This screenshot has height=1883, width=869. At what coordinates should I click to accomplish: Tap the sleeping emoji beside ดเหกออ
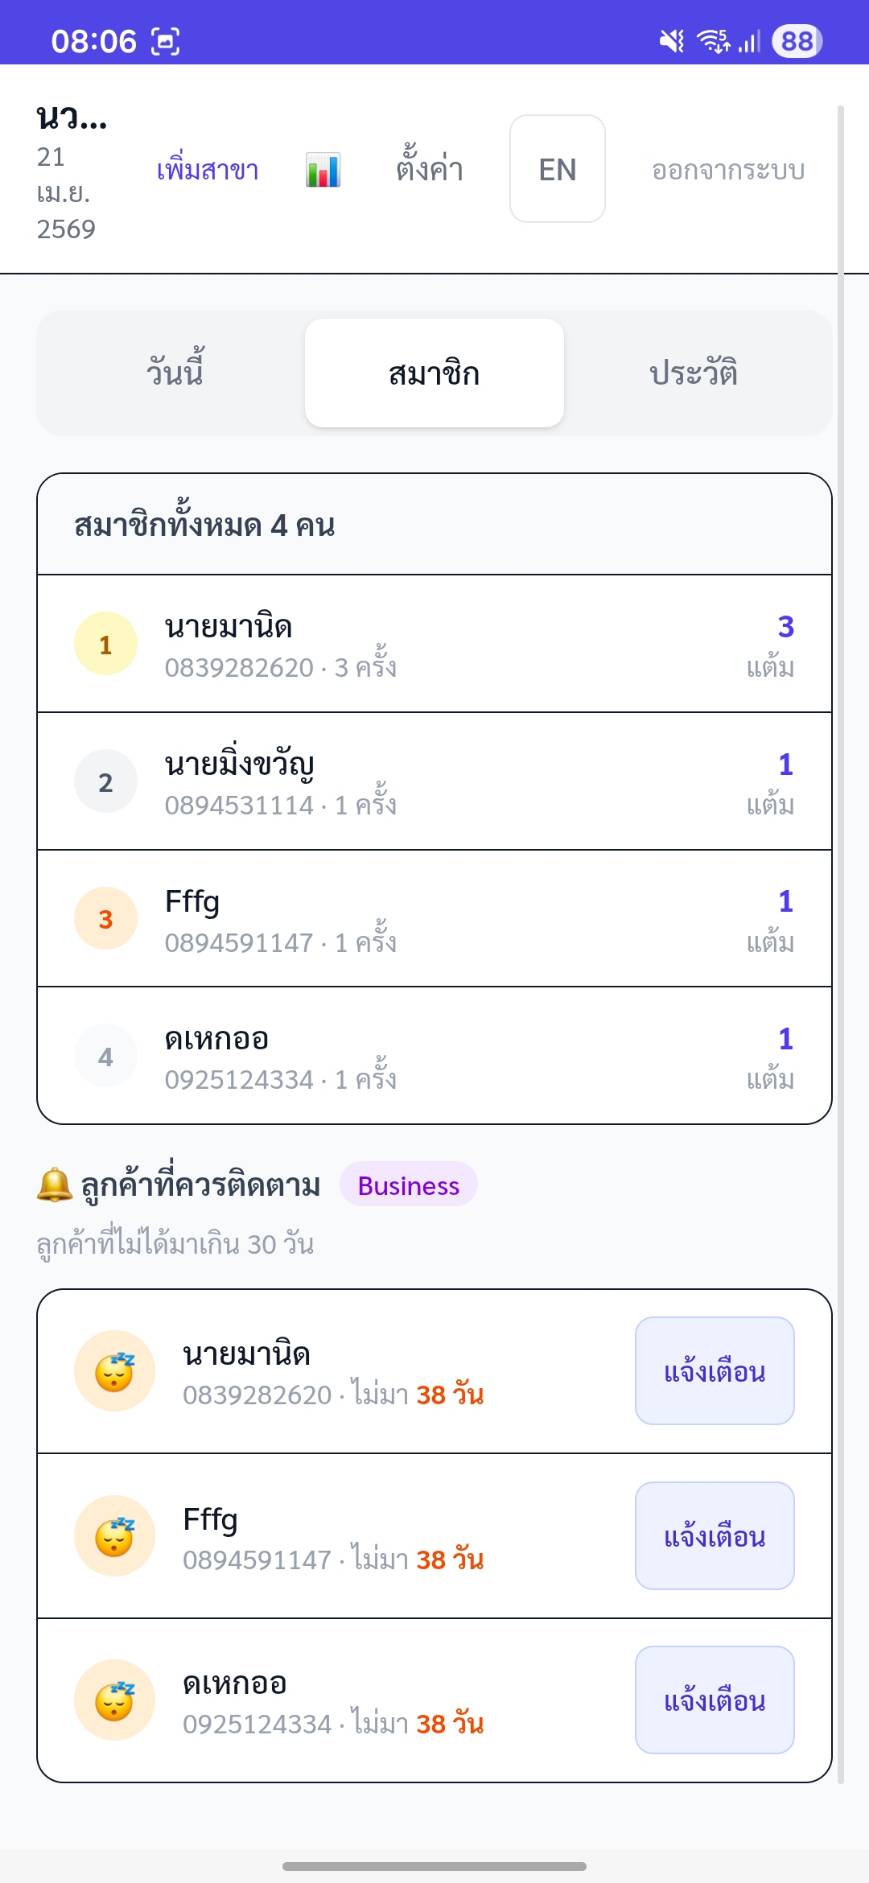[x=115, y=1700]
